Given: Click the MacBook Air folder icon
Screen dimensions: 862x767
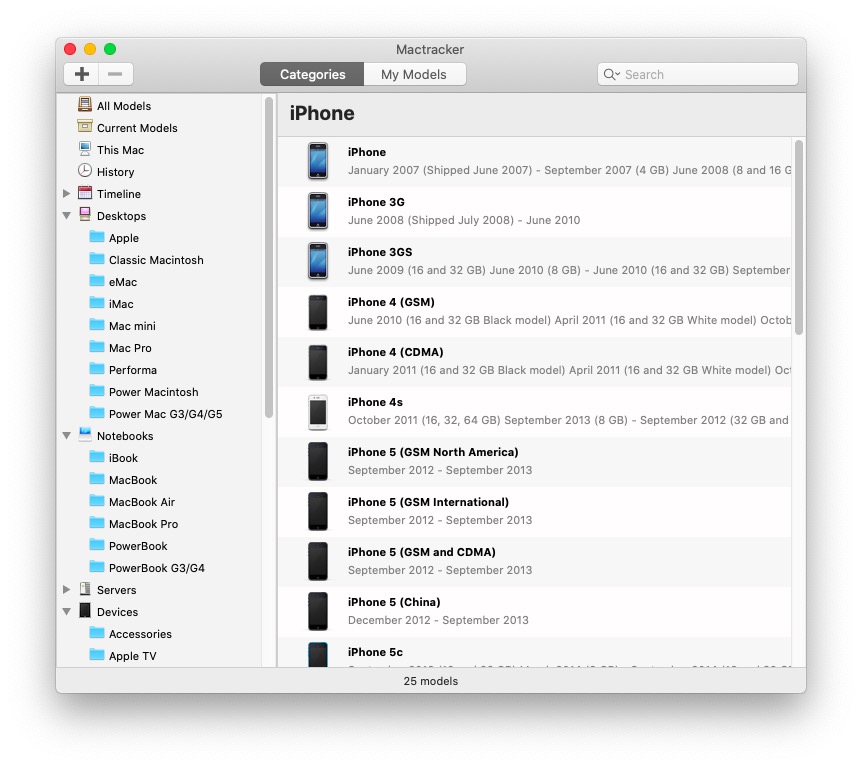Looking at the screenshot, I should point(97,501).
